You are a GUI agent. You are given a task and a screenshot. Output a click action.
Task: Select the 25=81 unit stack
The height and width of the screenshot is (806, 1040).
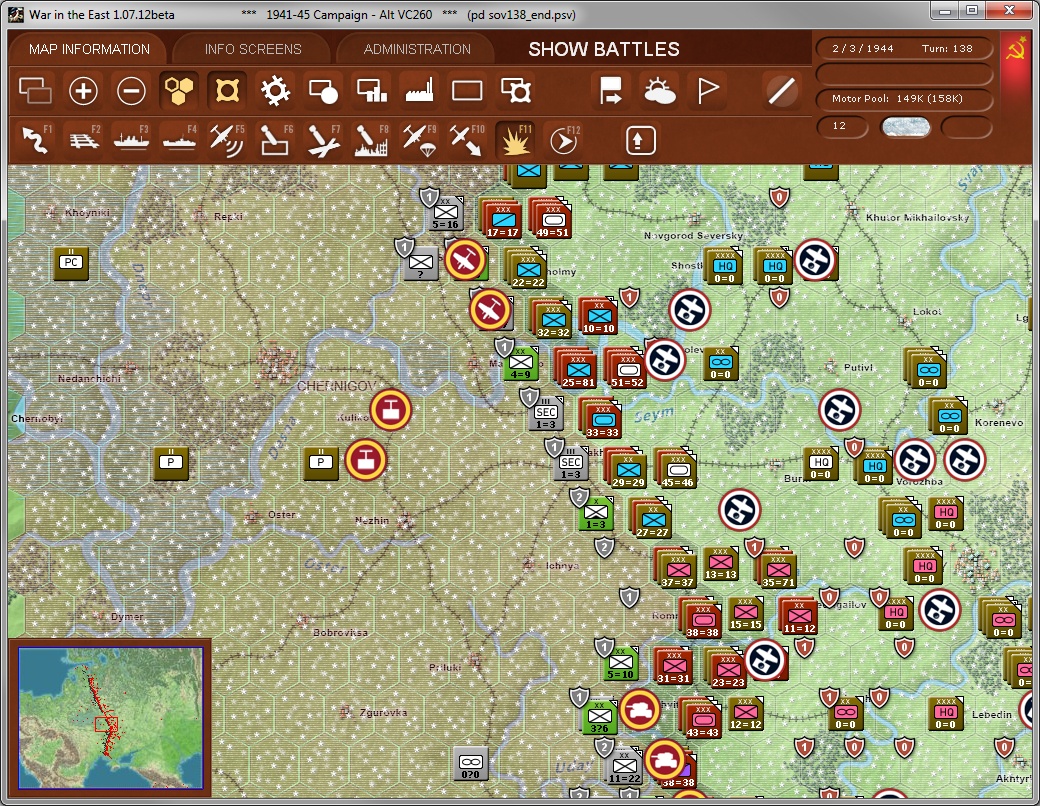pyautogui.click(x=576, y=368)
